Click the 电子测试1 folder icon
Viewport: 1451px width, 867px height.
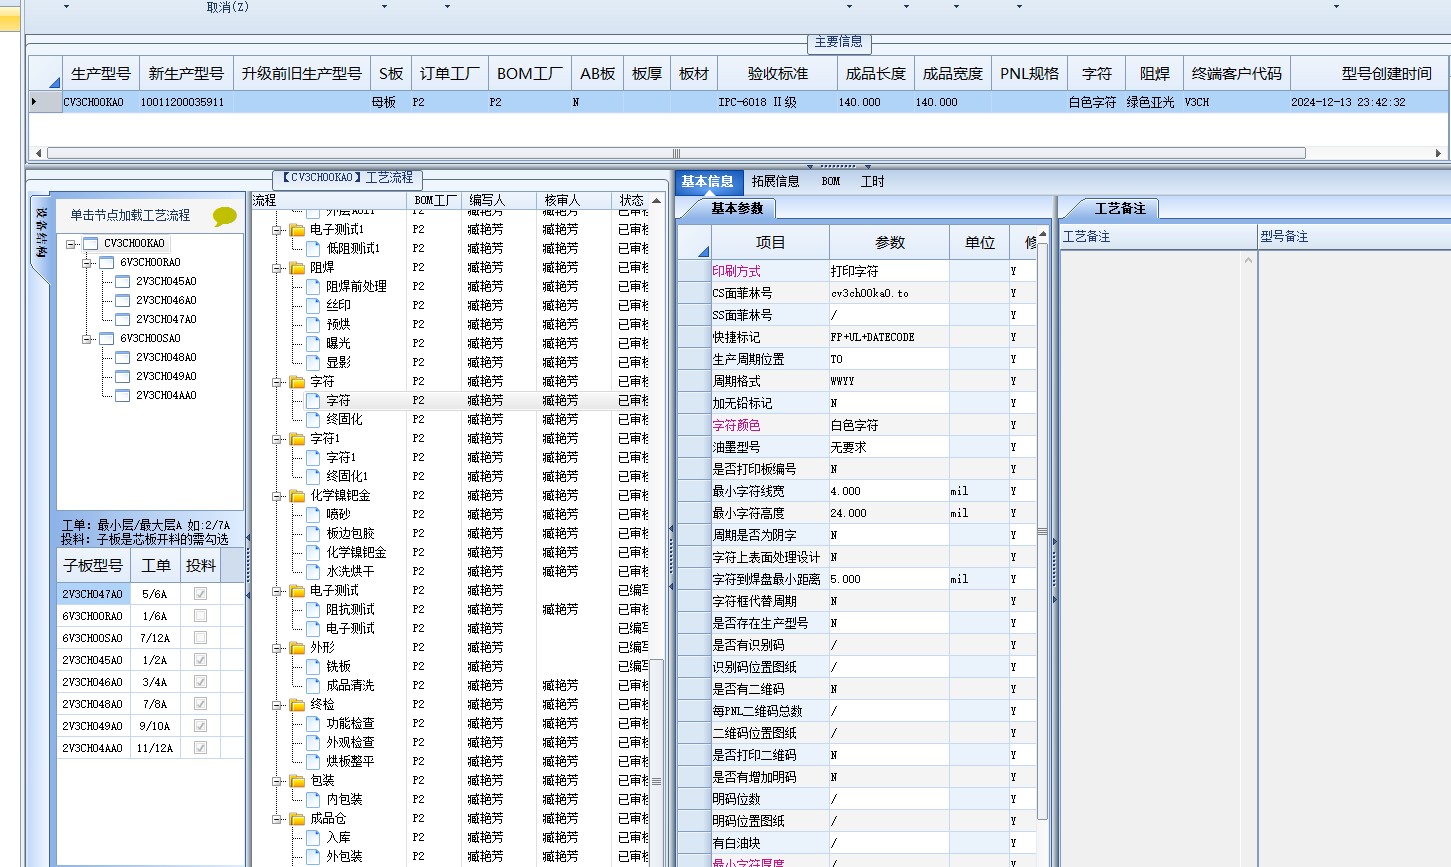click(297, 230)
